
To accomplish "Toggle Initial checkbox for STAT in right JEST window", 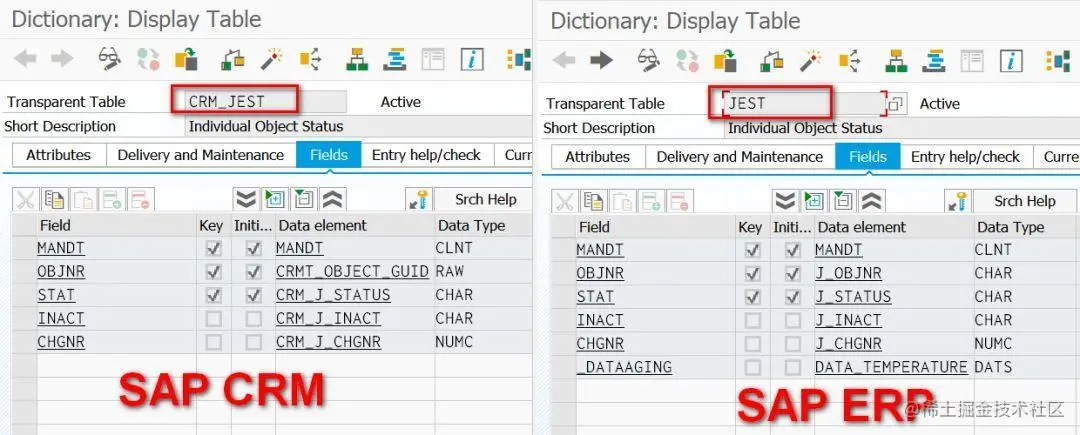I will [793, 297].
